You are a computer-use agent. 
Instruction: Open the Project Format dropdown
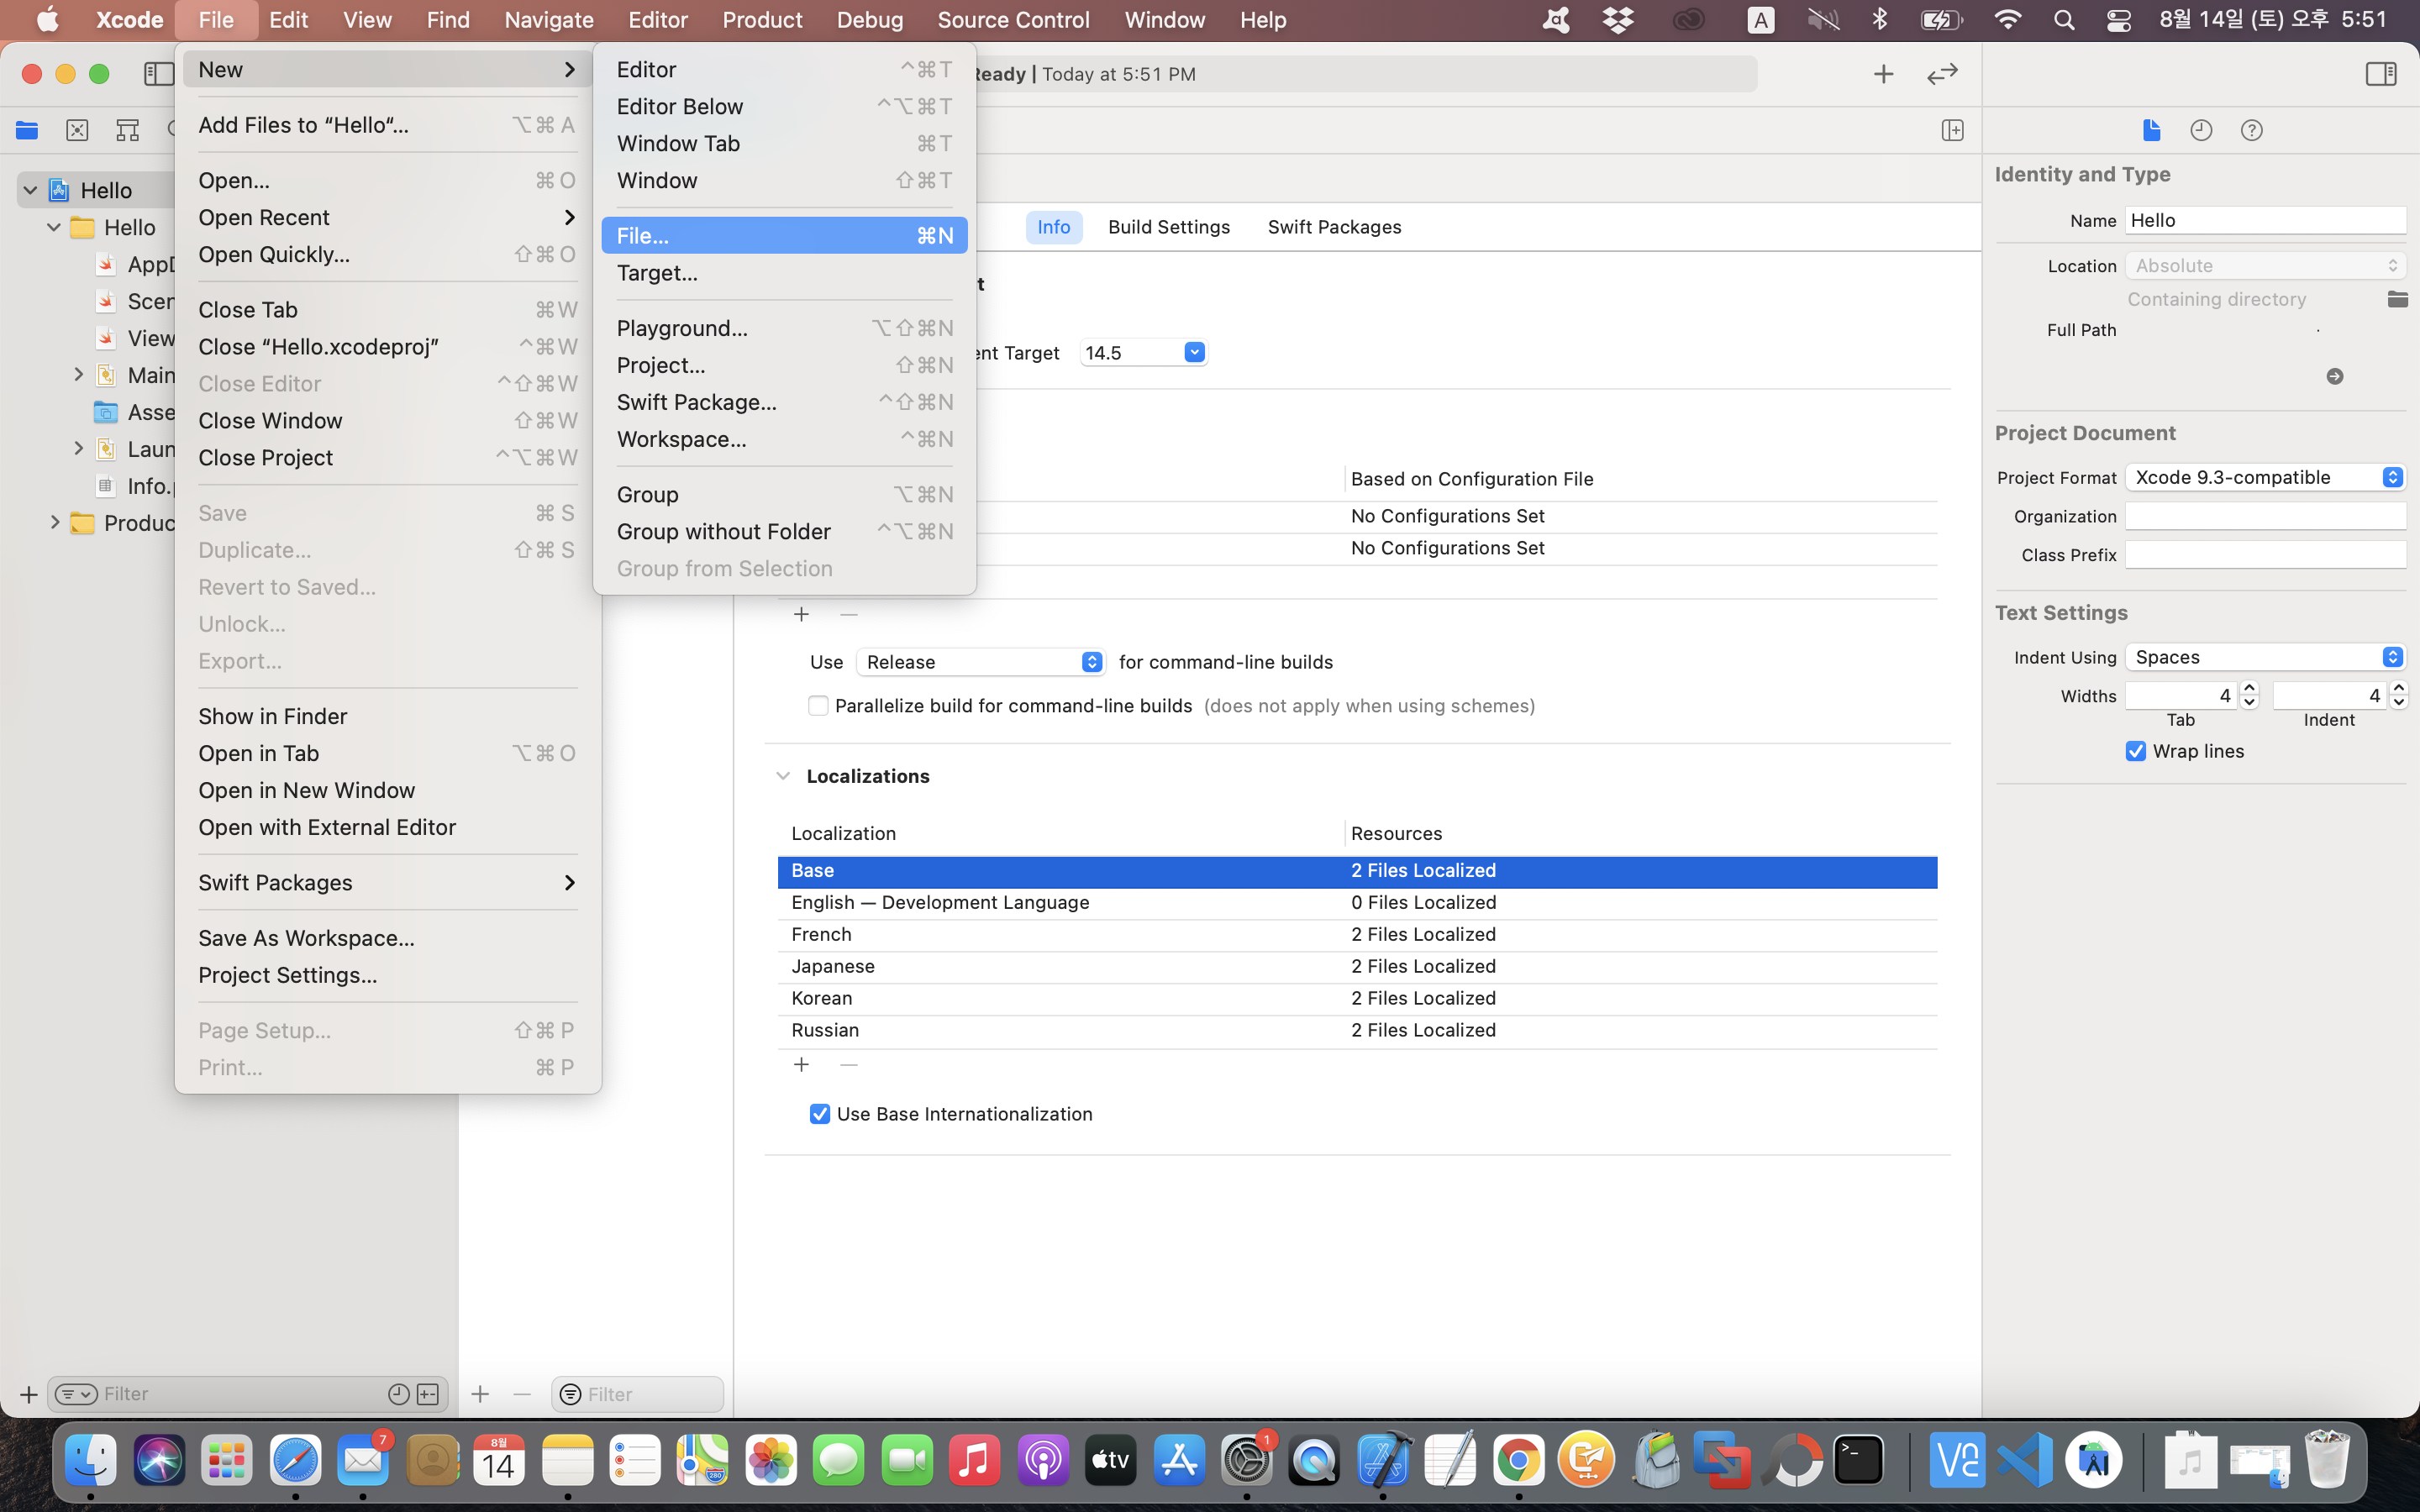[x=2264, y=477]
